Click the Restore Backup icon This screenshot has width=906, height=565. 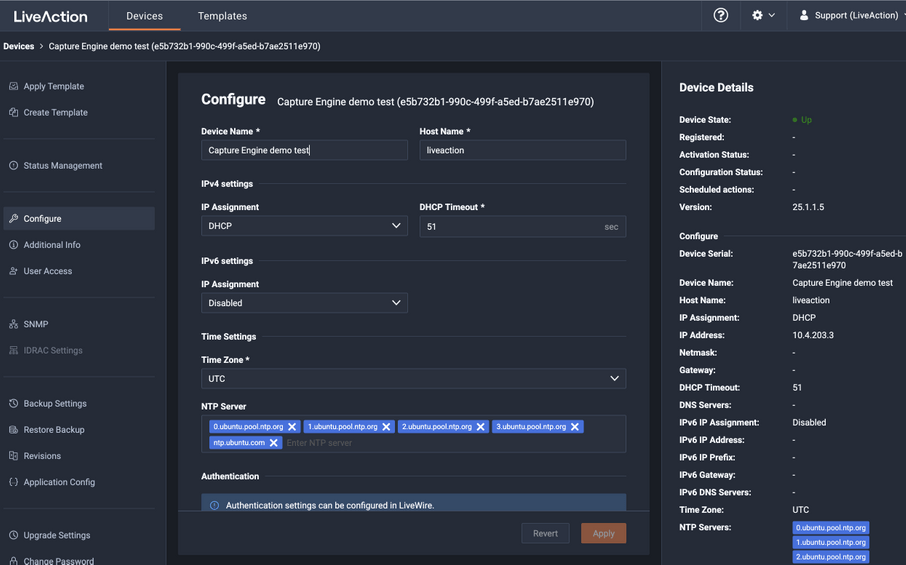tap(13, 429)
